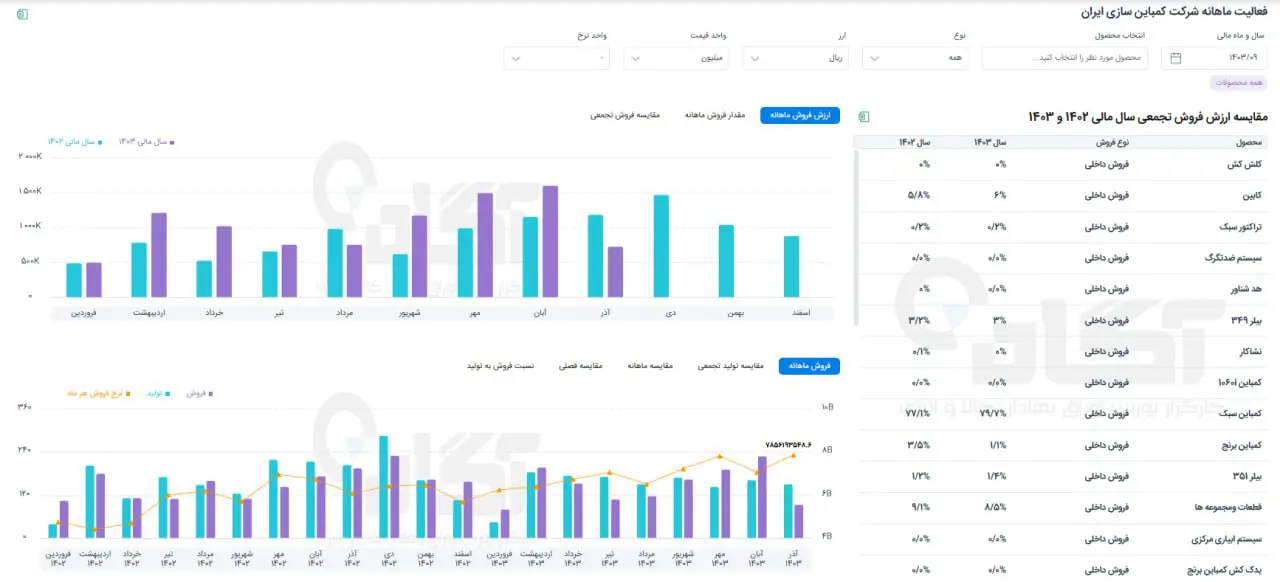1280x582 pixels.
Task: Click the ۷۷/۱% value in the کمباین سبک row
Action: coord(918,414)
